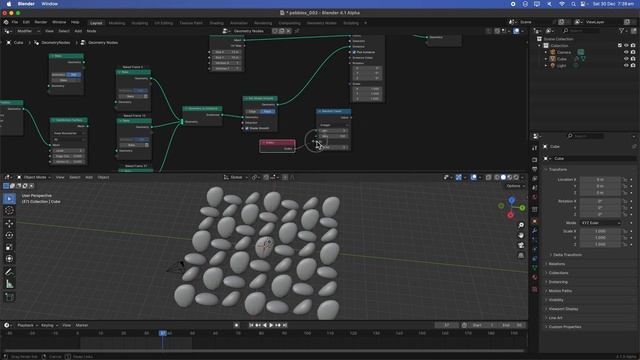The image size is (640, 360).
Task: Click the navigation axis gizmo in viewport
Action: tap(511, 207)
